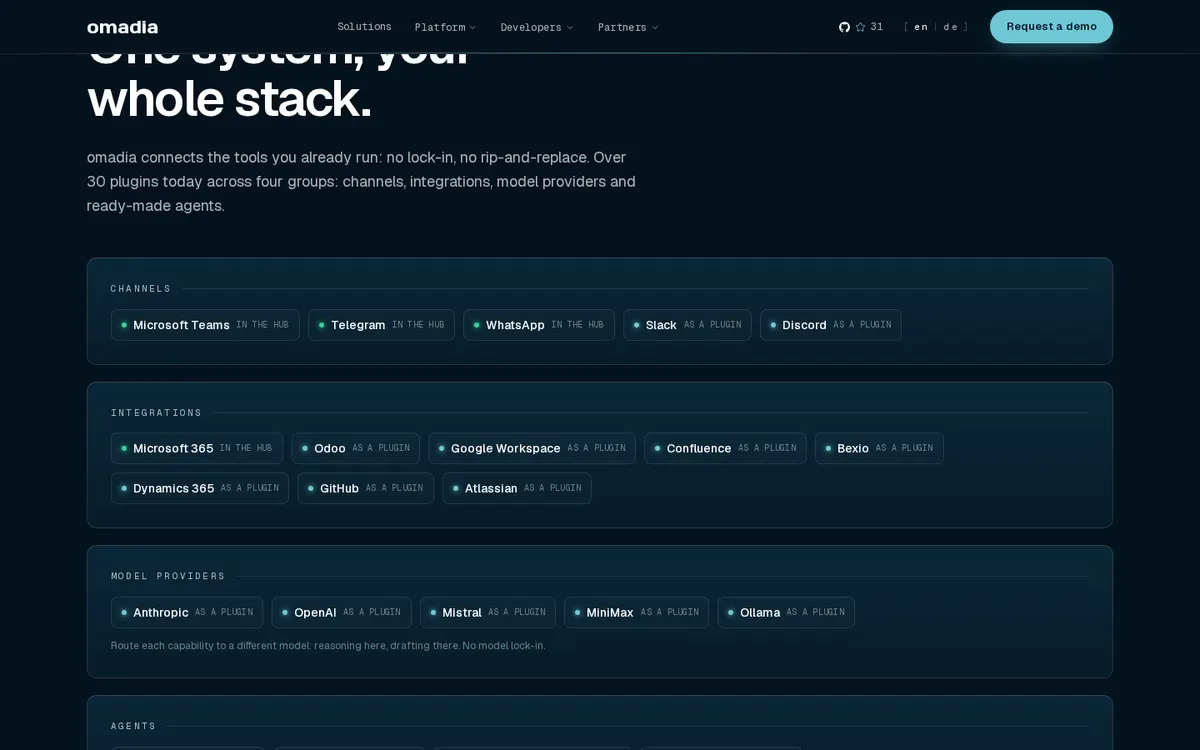Open the Platform menu
This screenshot has height=750, width=1200.
pos(445,27)
